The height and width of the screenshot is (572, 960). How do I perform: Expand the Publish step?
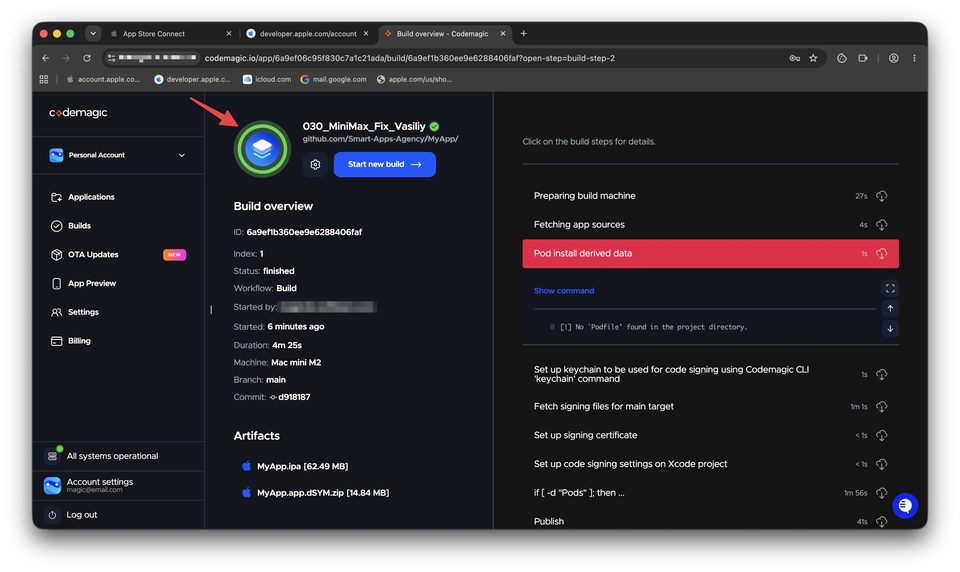pos(710,521)
